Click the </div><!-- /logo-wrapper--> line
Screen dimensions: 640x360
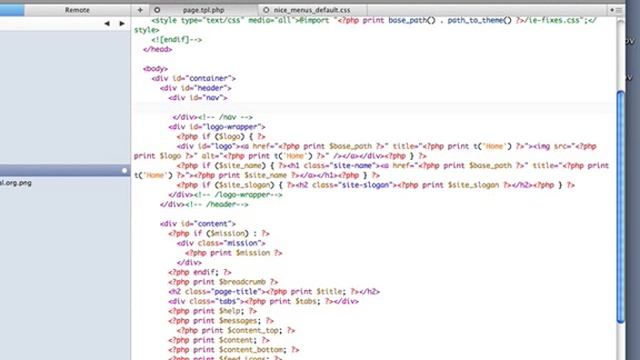(225, 195)
